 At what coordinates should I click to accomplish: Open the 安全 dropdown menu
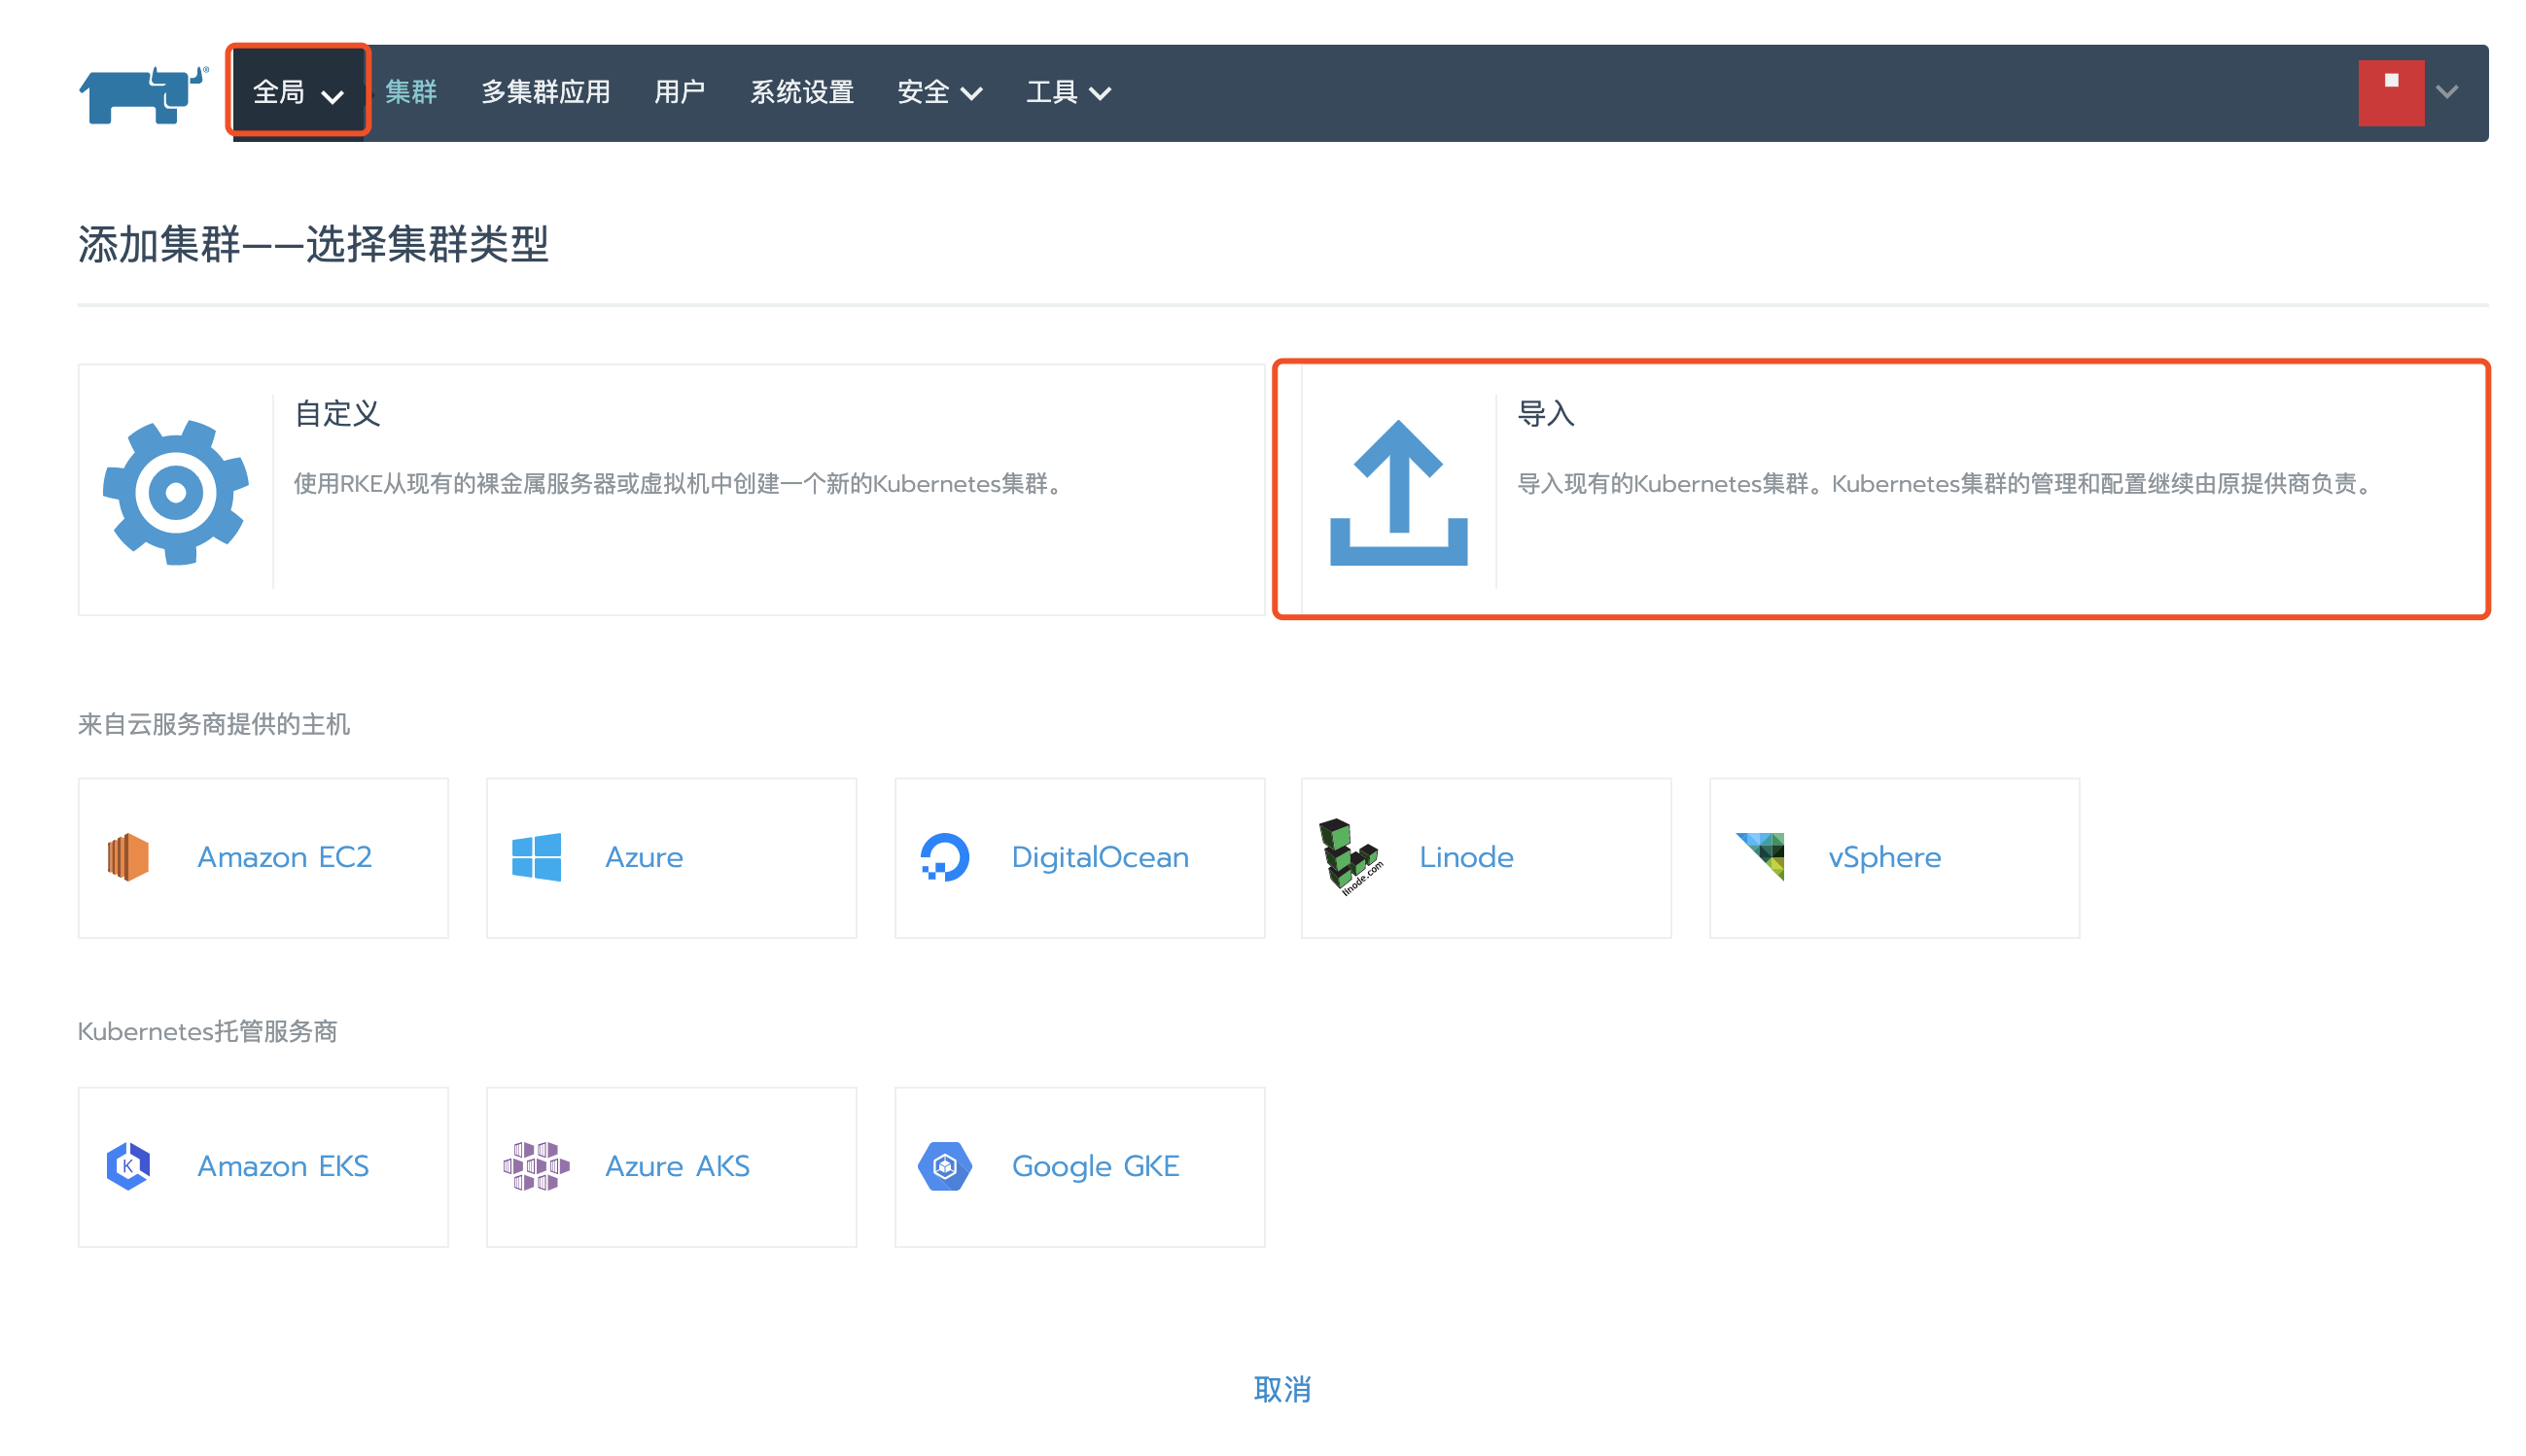tap(938, 92)
